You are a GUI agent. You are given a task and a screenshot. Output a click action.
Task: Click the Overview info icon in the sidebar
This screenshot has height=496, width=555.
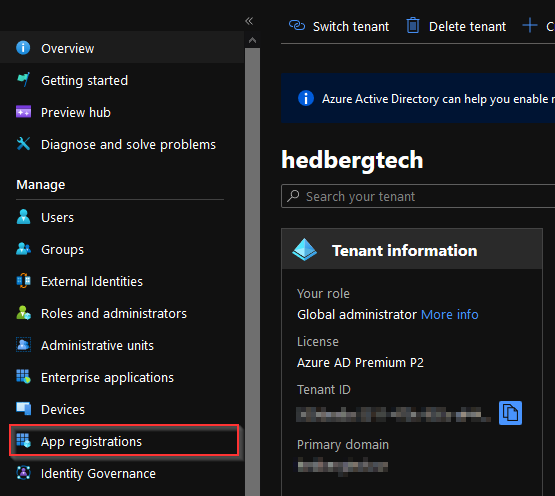pos(23,48)
